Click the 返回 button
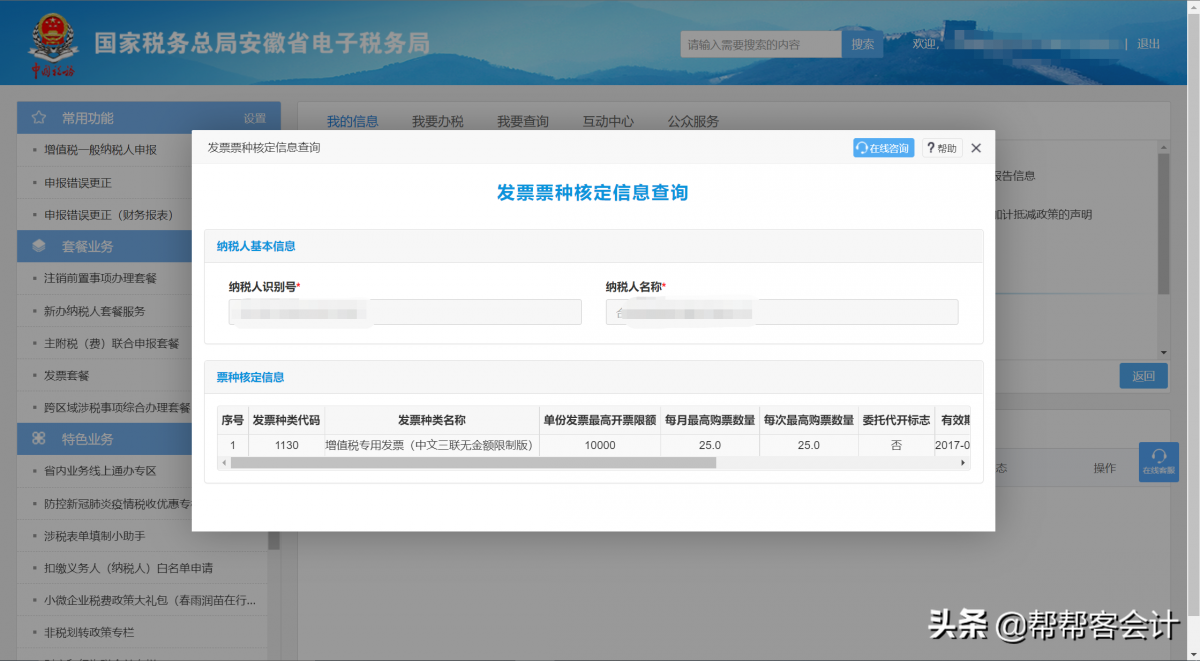 click(x=1143, y=376)
